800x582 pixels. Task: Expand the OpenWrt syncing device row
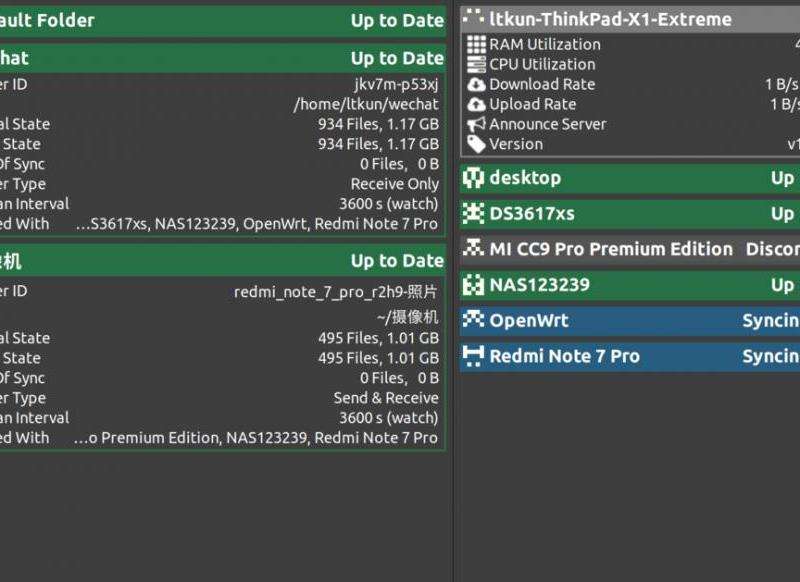tap(630, 320)
